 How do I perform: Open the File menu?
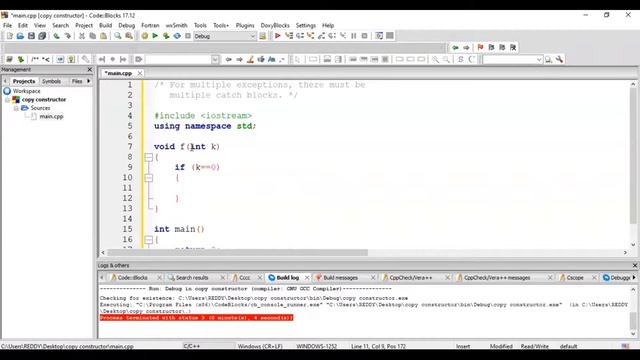(x=7, y=25)
